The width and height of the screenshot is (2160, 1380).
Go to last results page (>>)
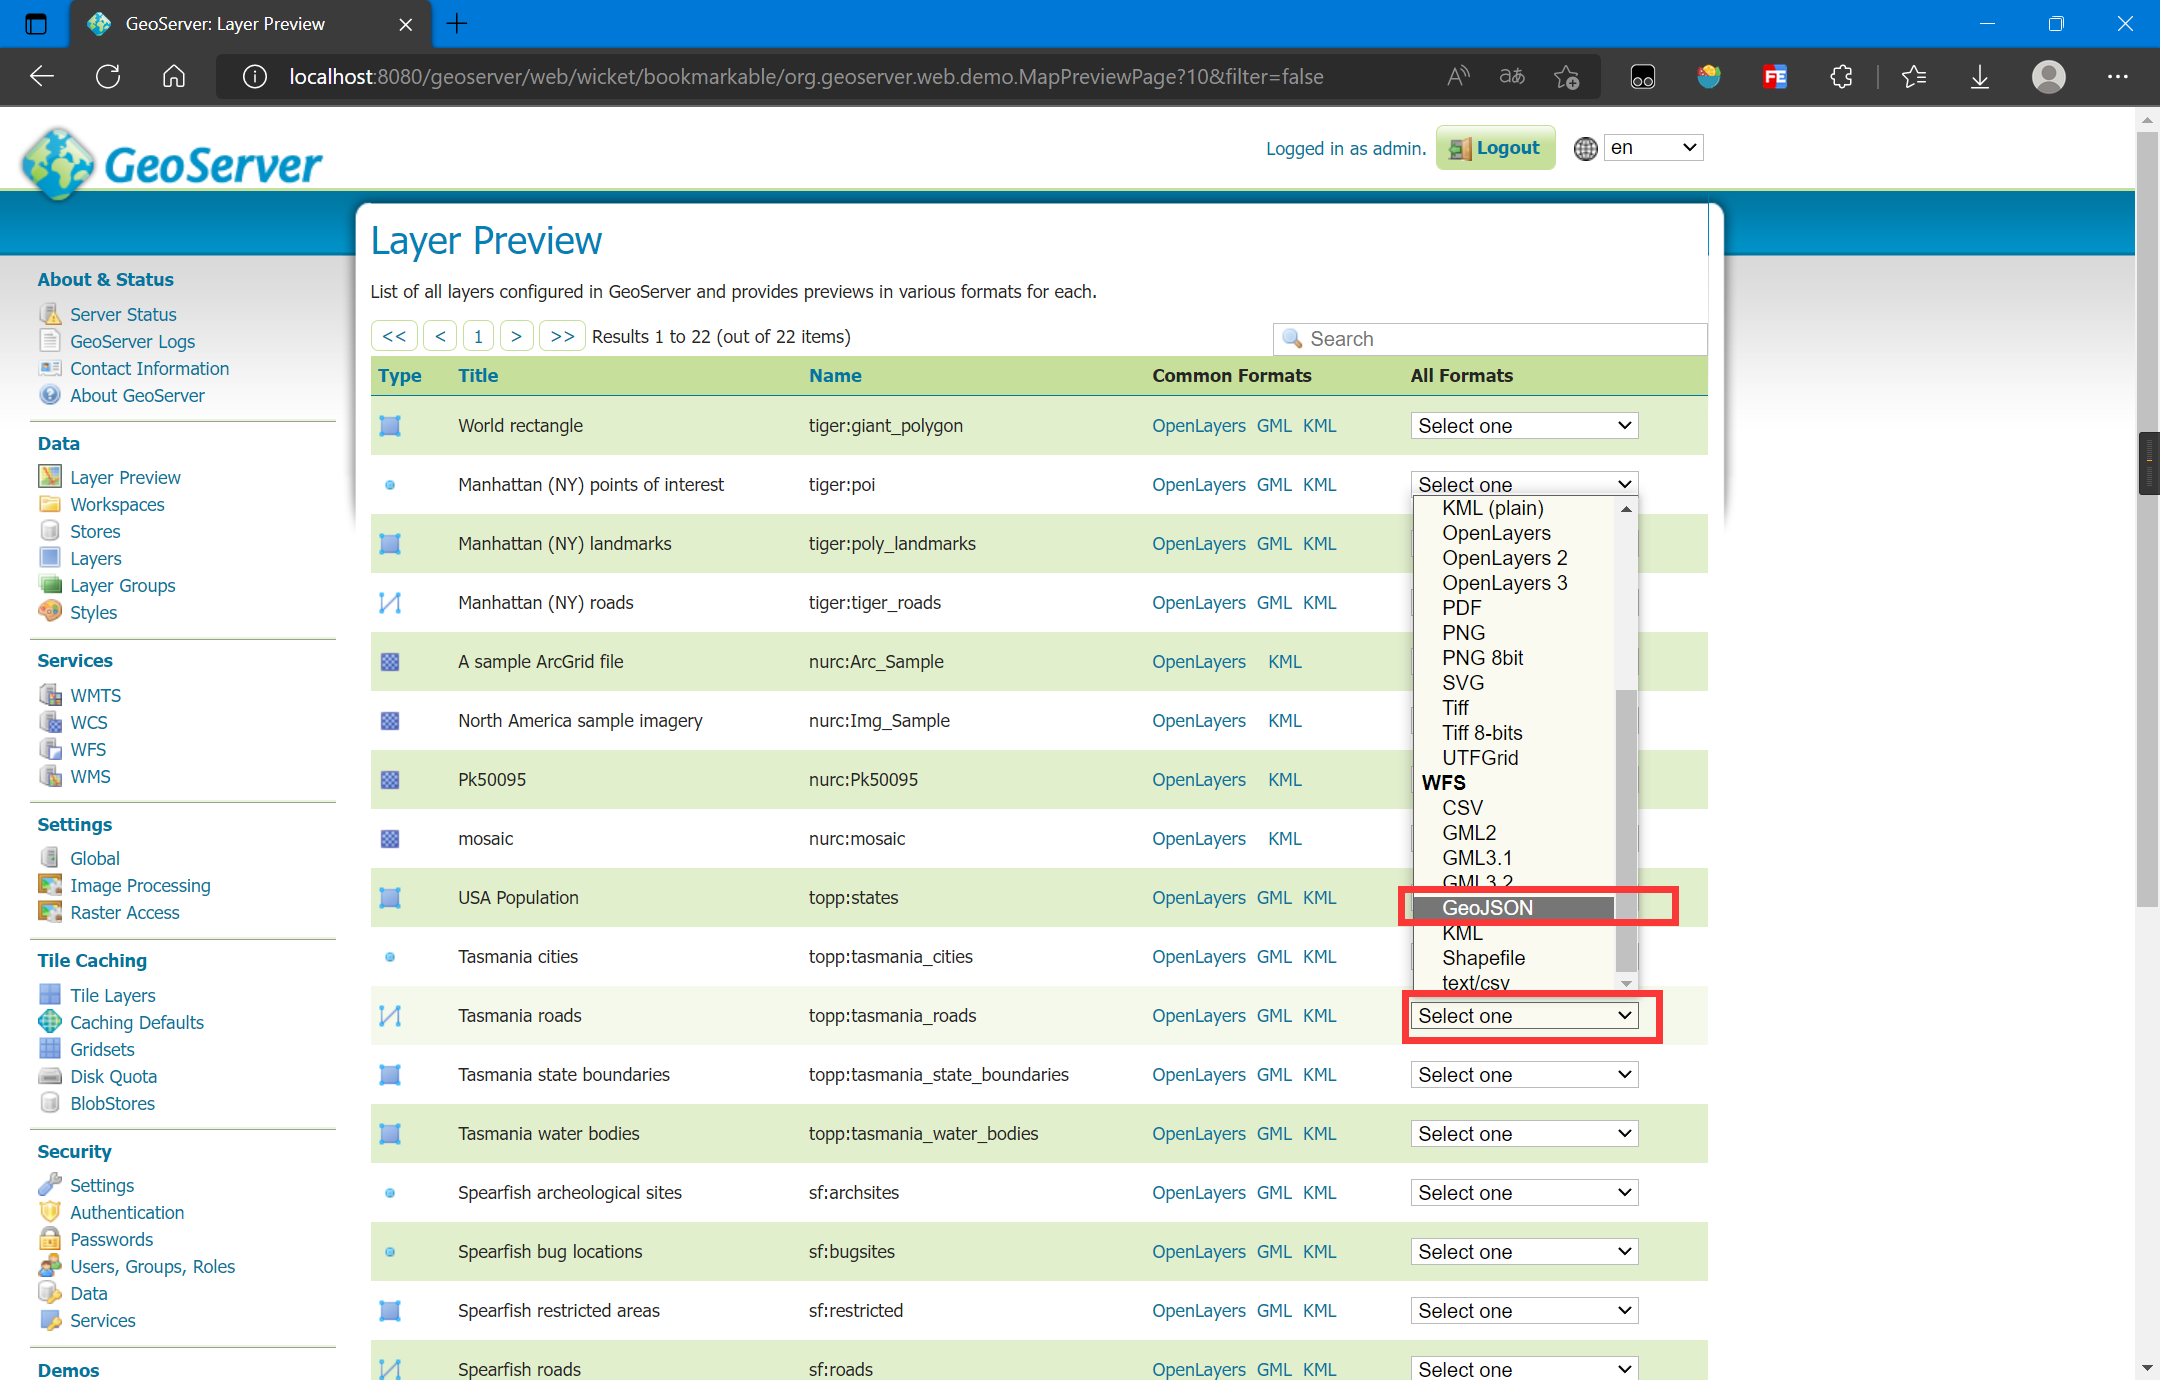[563, 336]
